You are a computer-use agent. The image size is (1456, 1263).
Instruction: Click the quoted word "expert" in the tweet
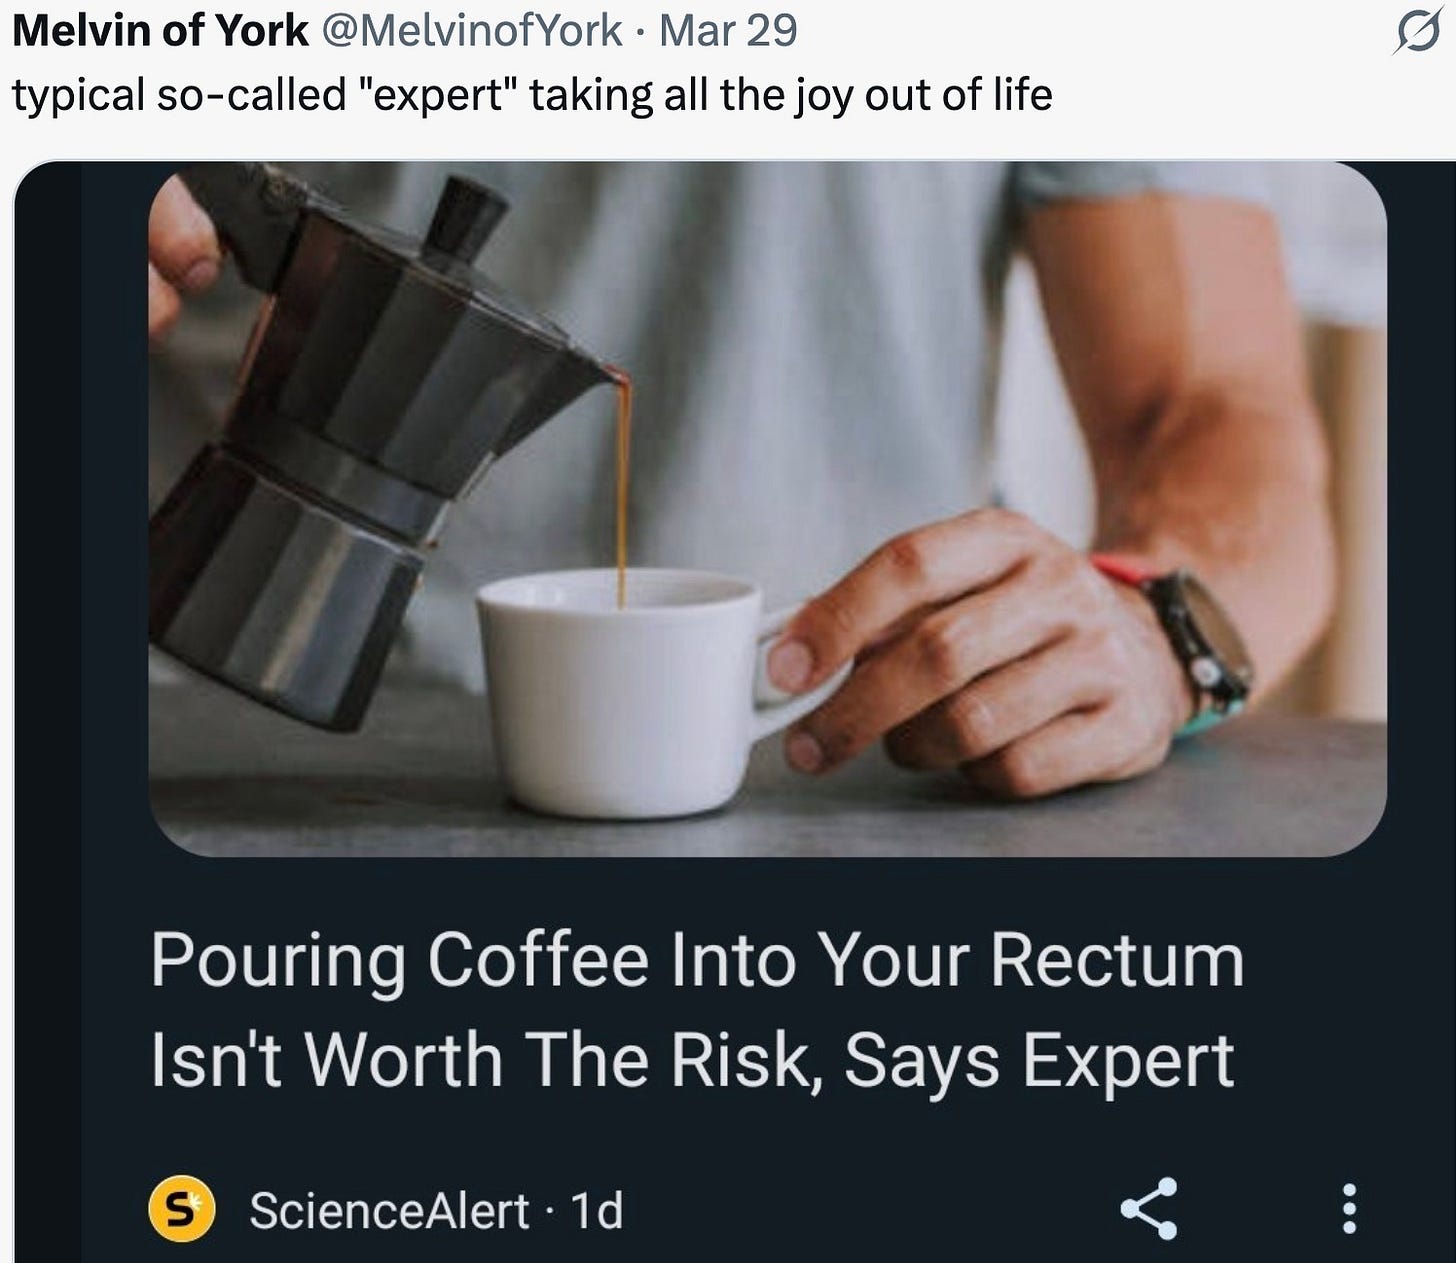tap(446, 96)
